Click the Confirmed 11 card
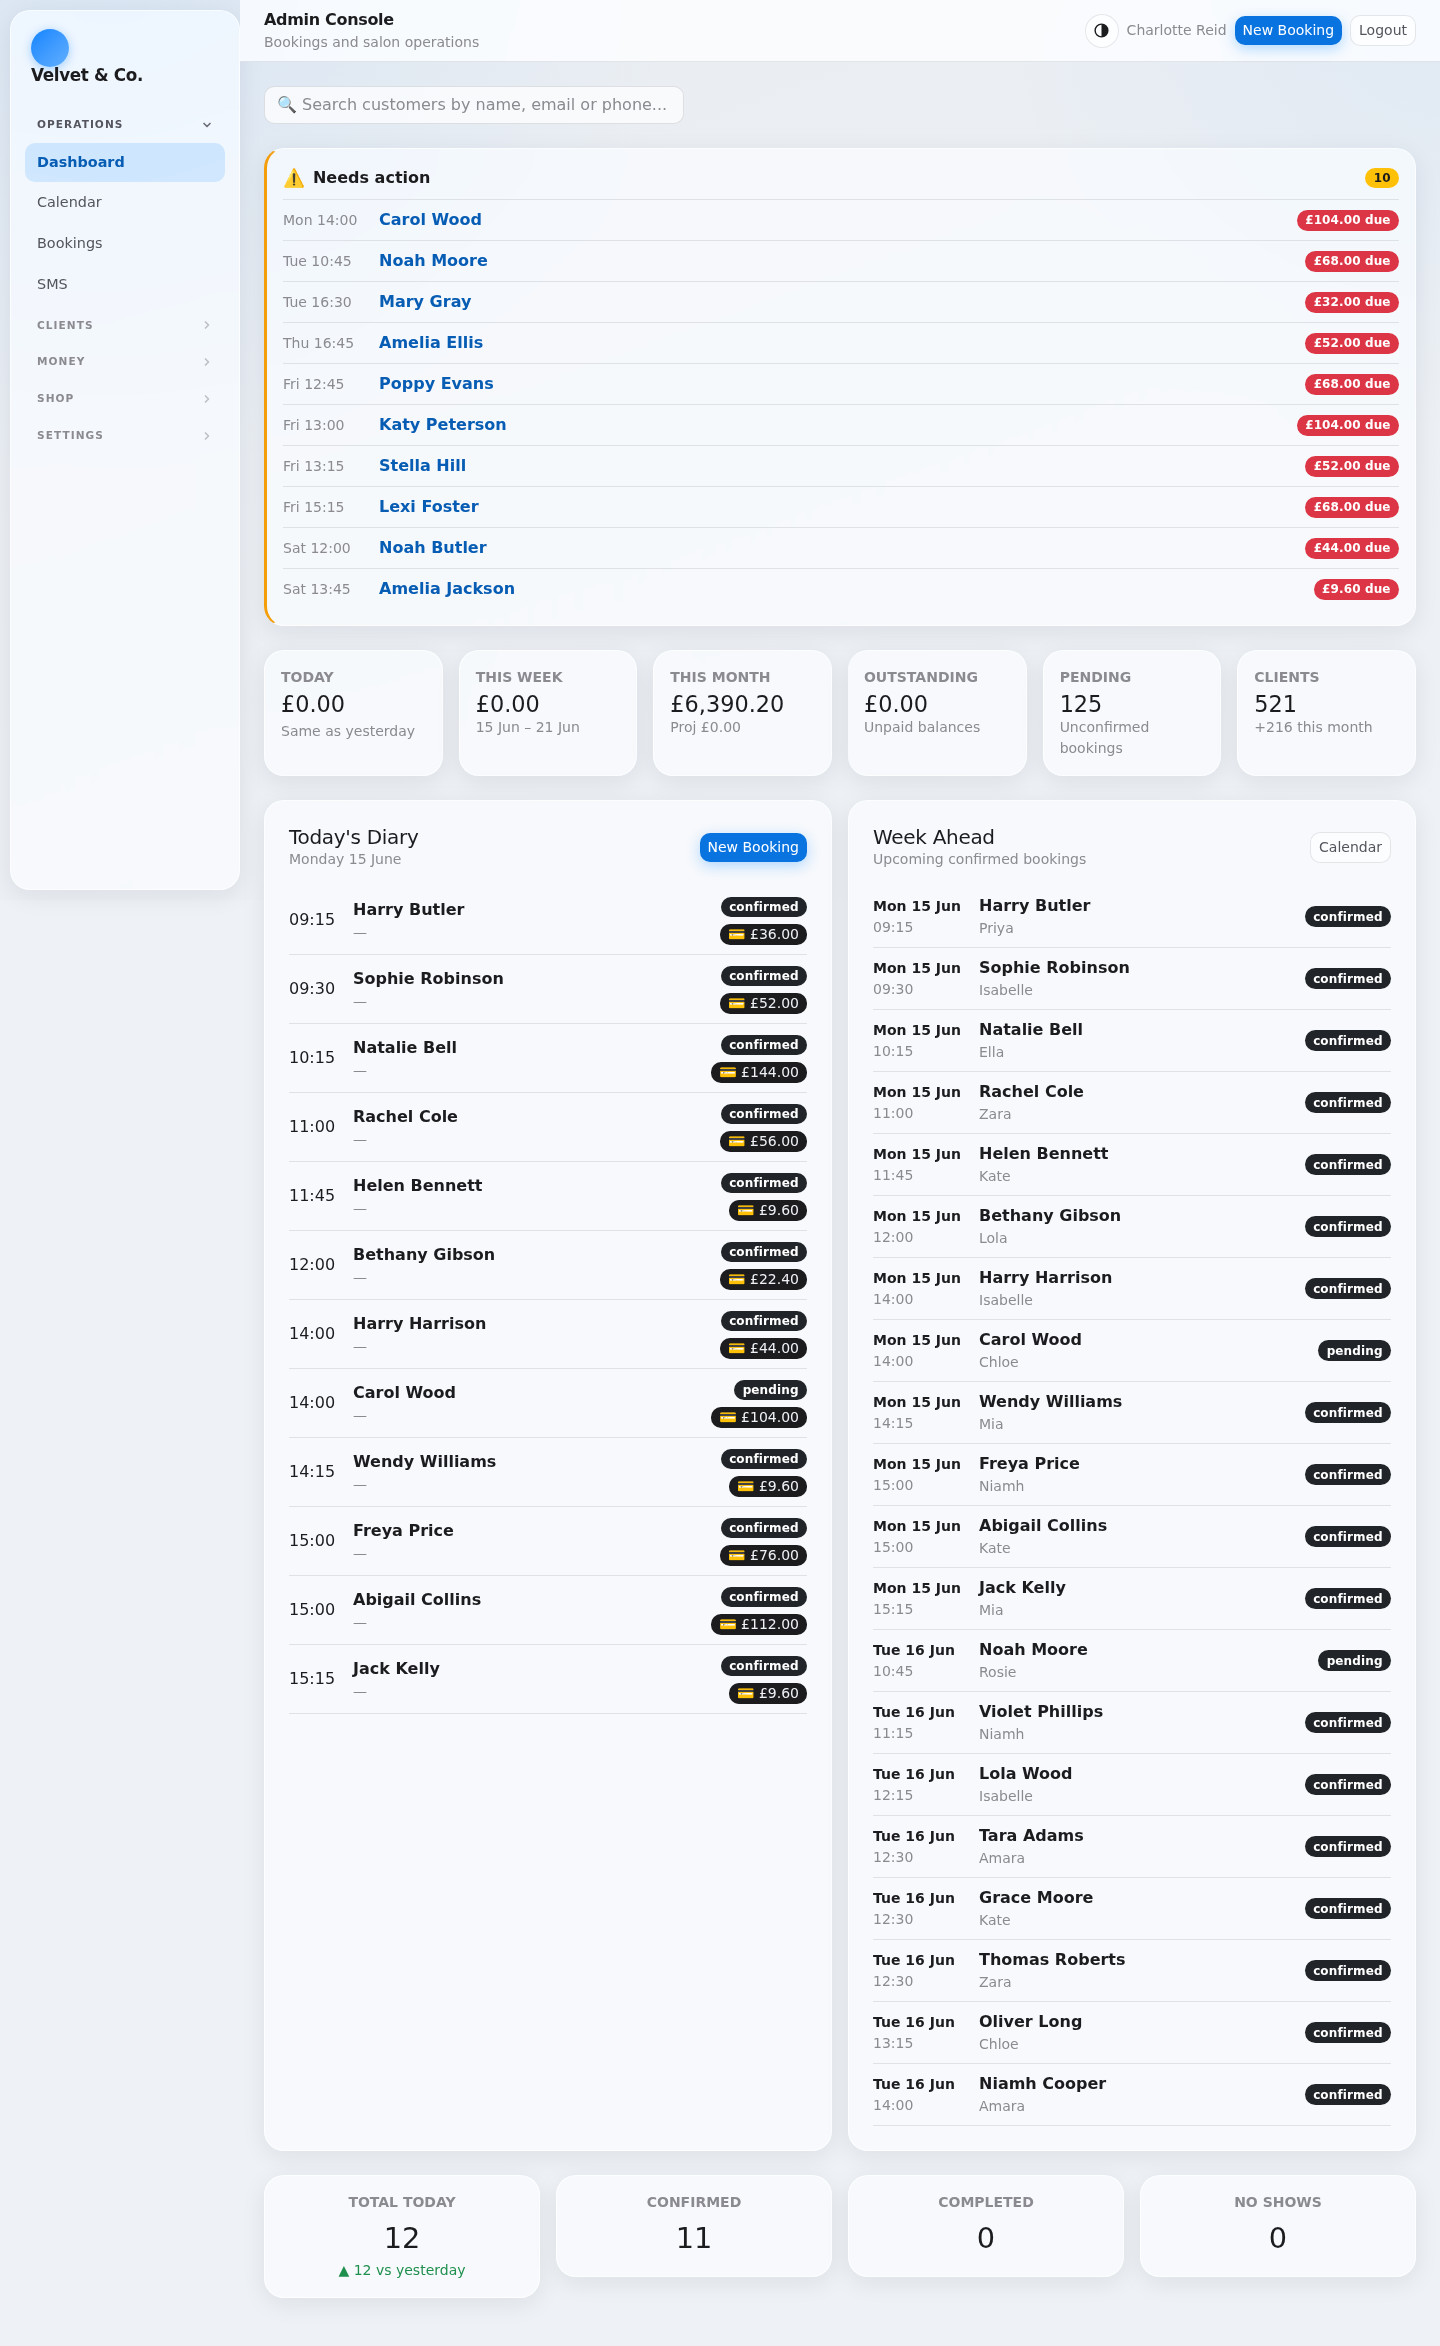Image resolution: width=1440 pixels, height=2346 pixels. (x=694, y=2226)
